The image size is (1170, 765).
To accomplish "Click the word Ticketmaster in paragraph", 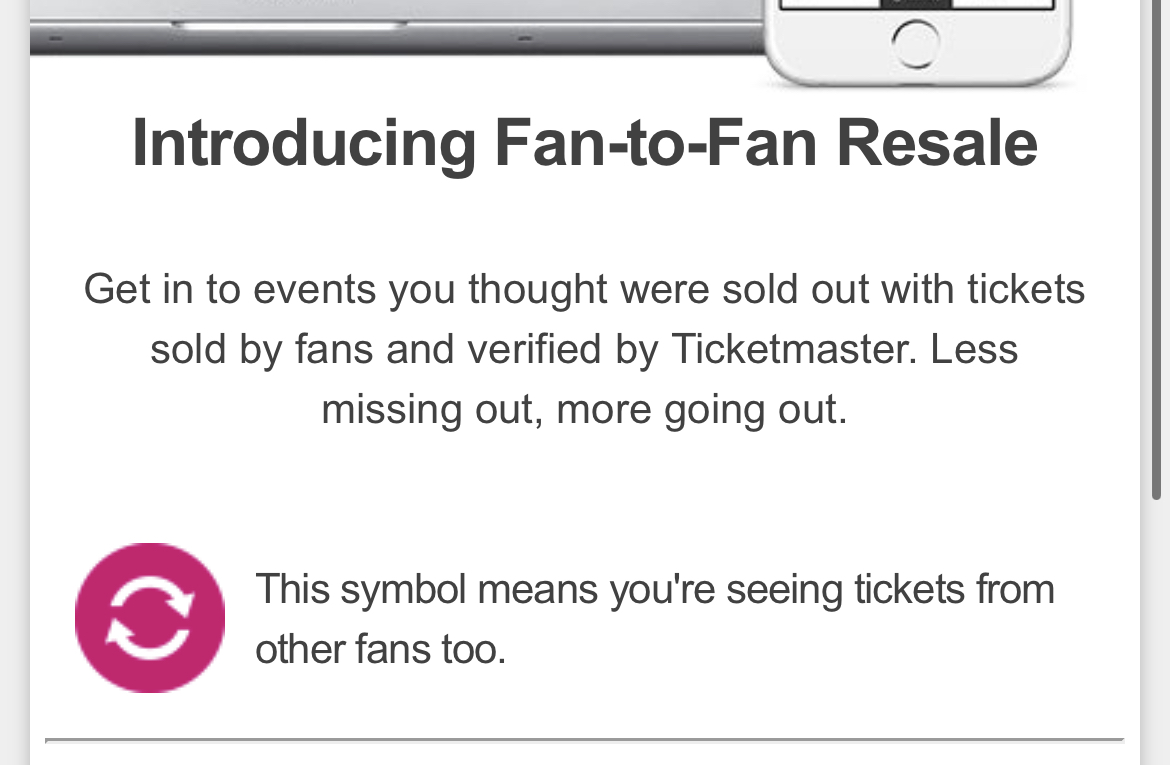I will click(x=793, y=349).
